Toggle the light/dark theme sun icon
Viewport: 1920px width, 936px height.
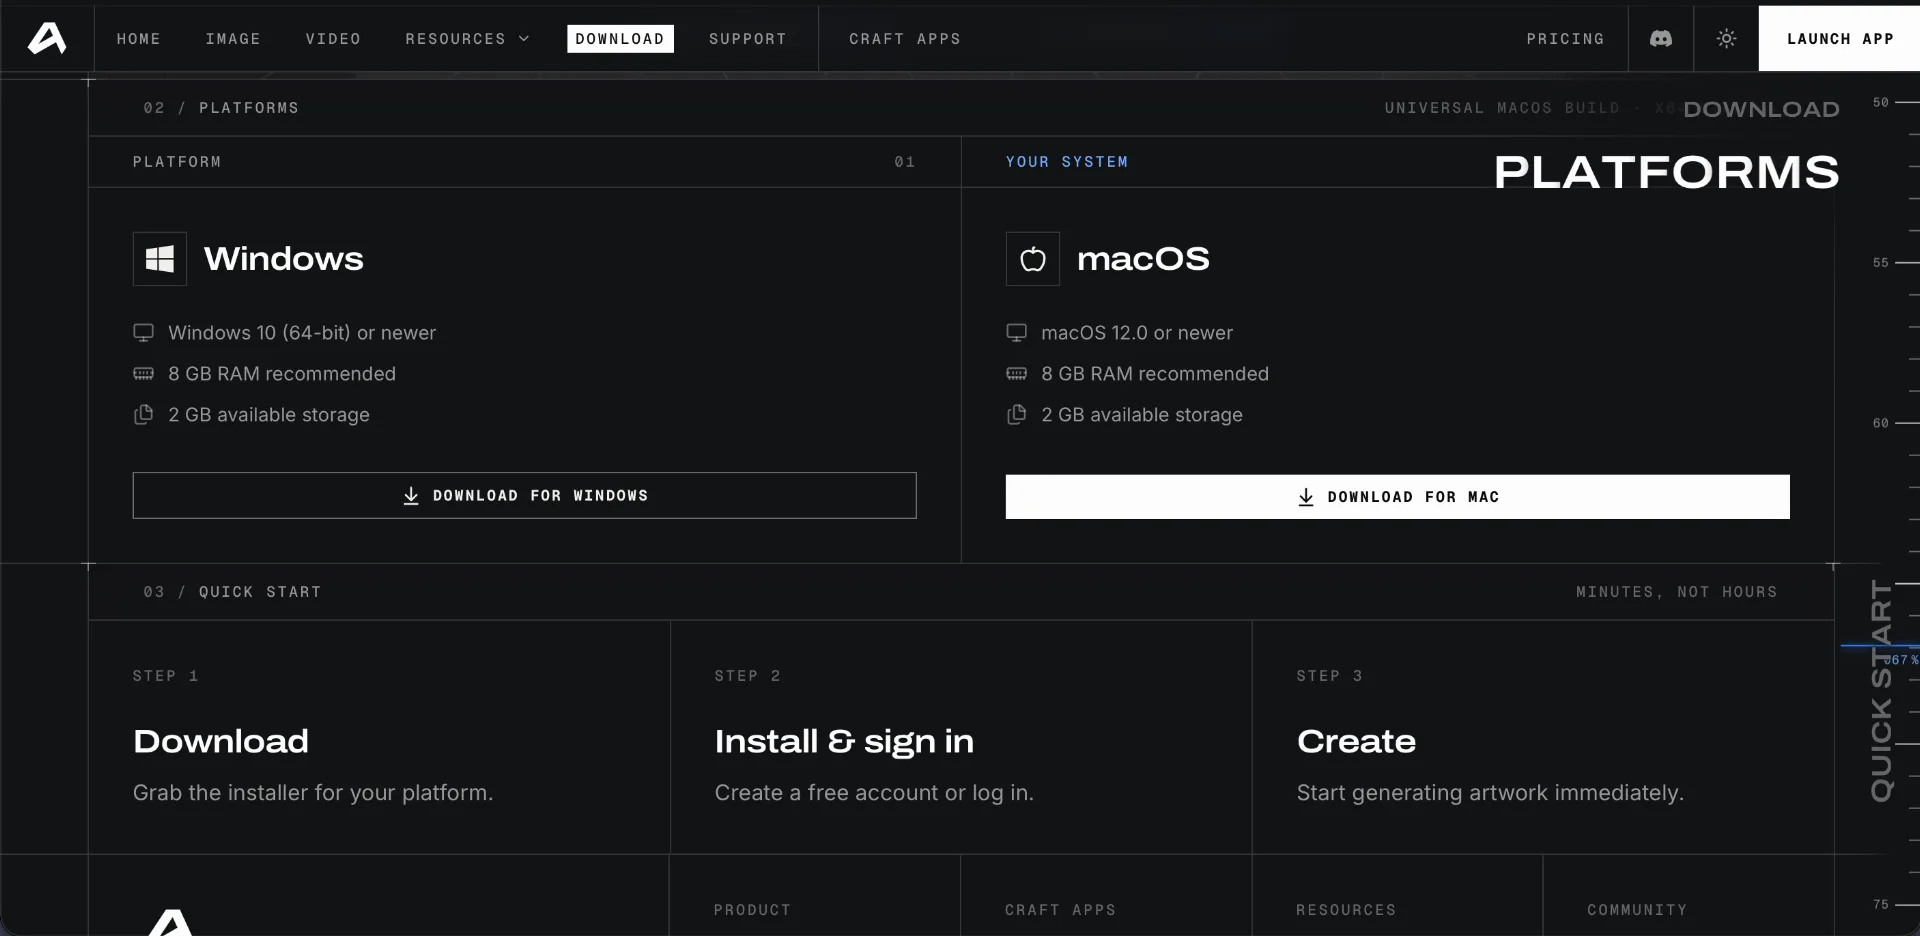pyautogui.click(x=1726, y=38)
